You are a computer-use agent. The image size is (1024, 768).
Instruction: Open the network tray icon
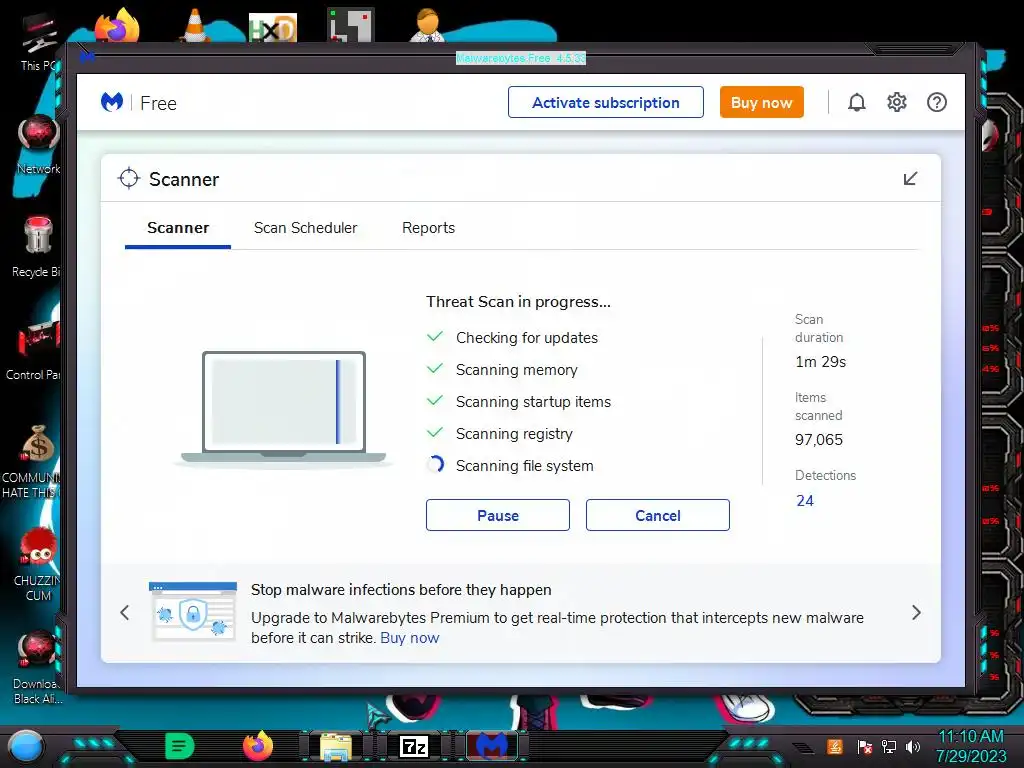coord(889,746)
